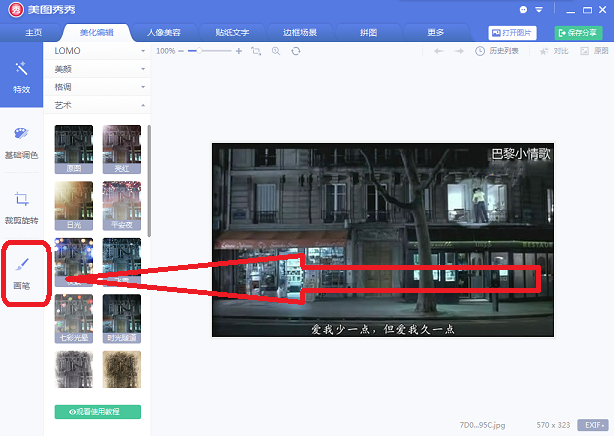Click the undo left arrow
Image resolution: width=614 pixels, height=436 pixels.
coord(439,51)
